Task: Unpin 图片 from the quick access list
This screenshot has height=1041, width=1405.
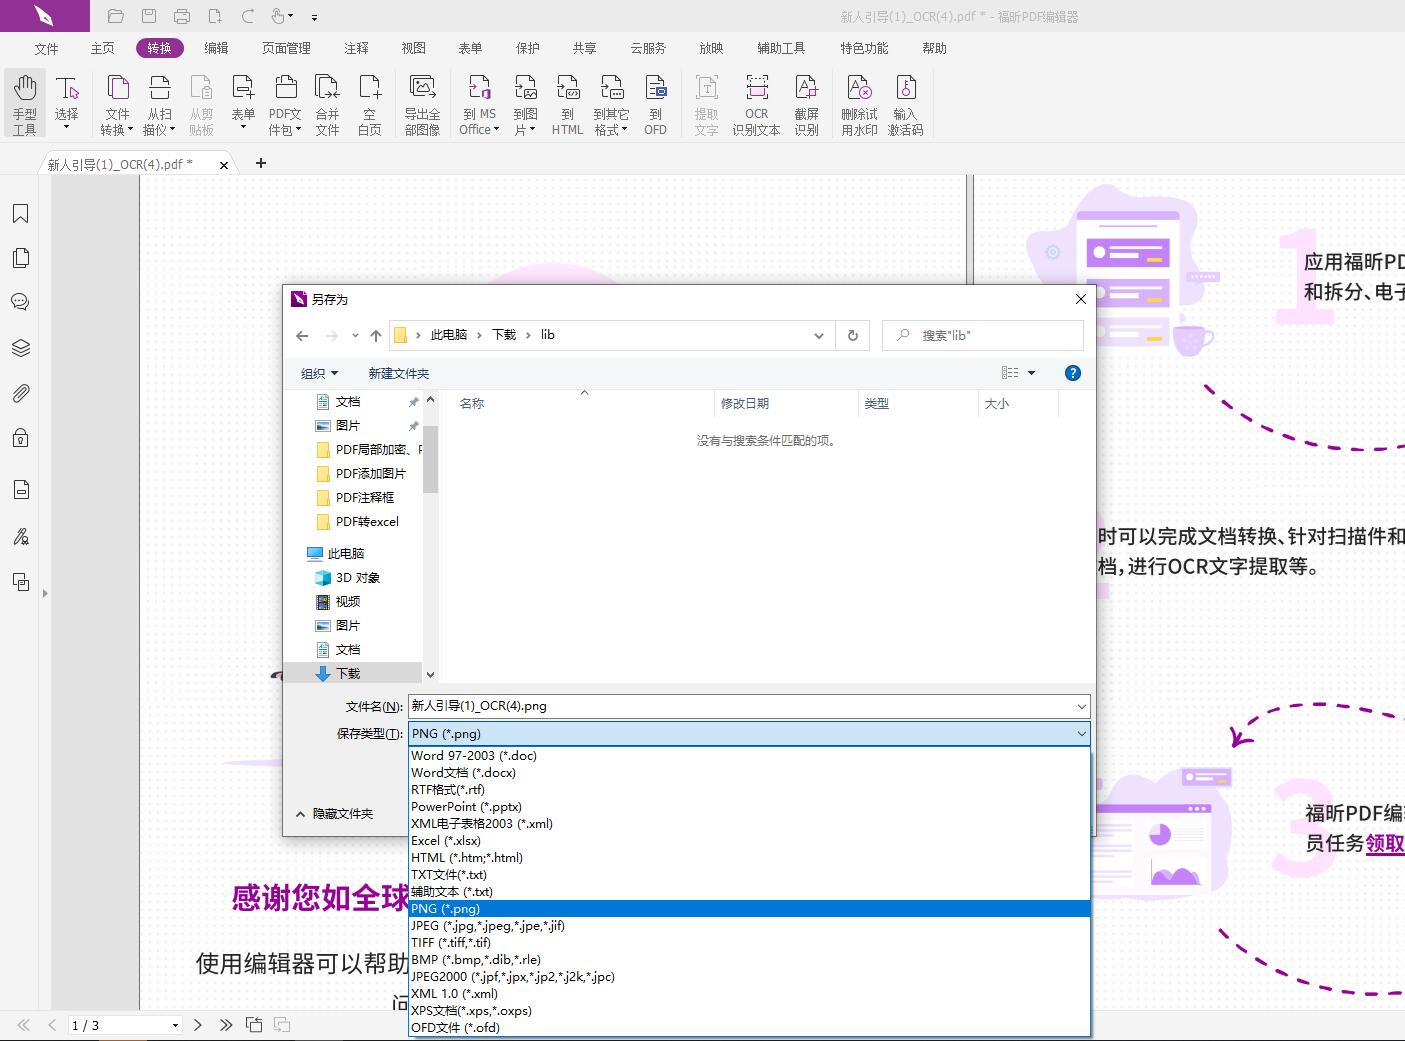Action: point(413,425)
